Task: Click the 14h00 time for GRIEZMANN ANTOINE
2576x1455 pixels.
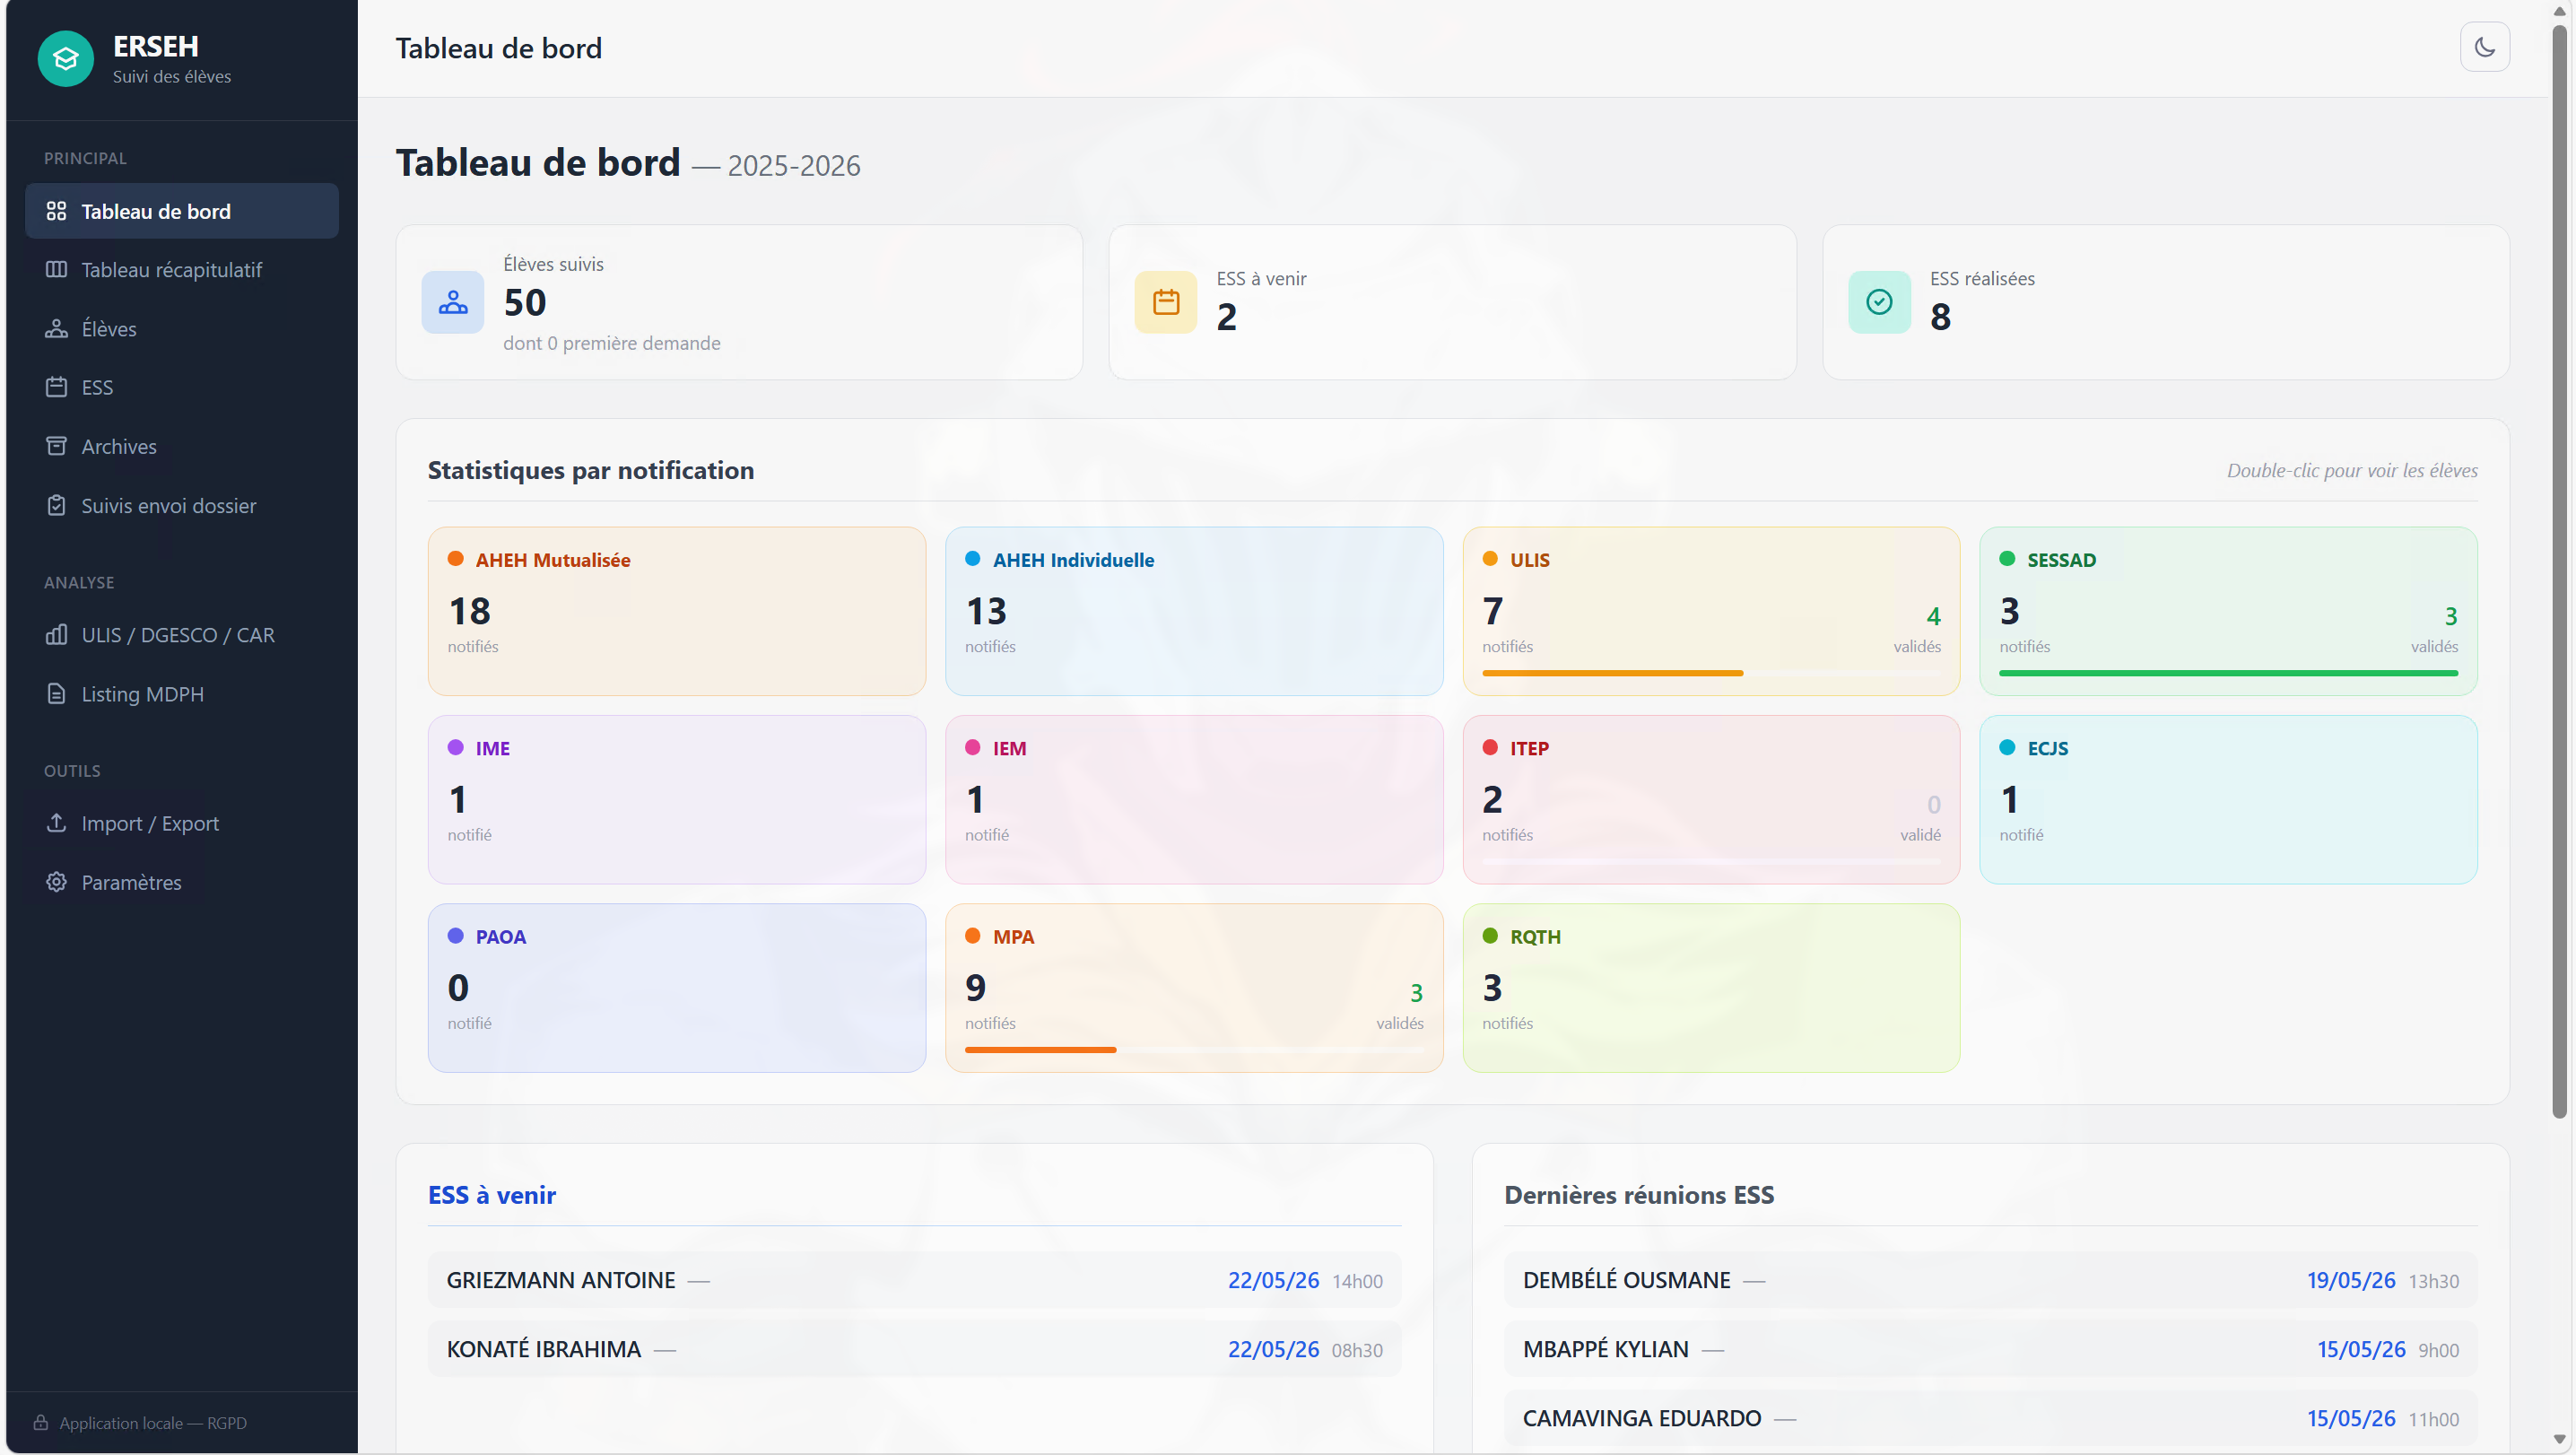Action: point(1357,1281)
